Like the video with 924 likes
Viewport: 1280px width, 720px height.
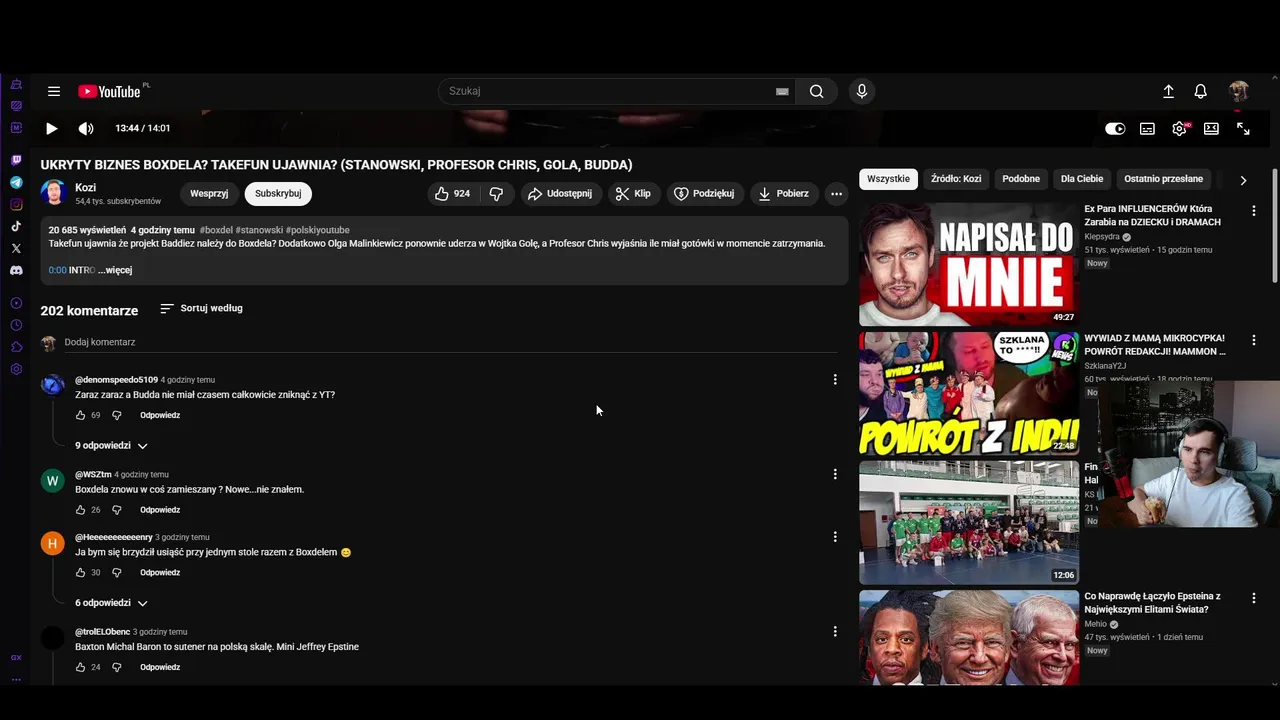click(x=453, y=194)
